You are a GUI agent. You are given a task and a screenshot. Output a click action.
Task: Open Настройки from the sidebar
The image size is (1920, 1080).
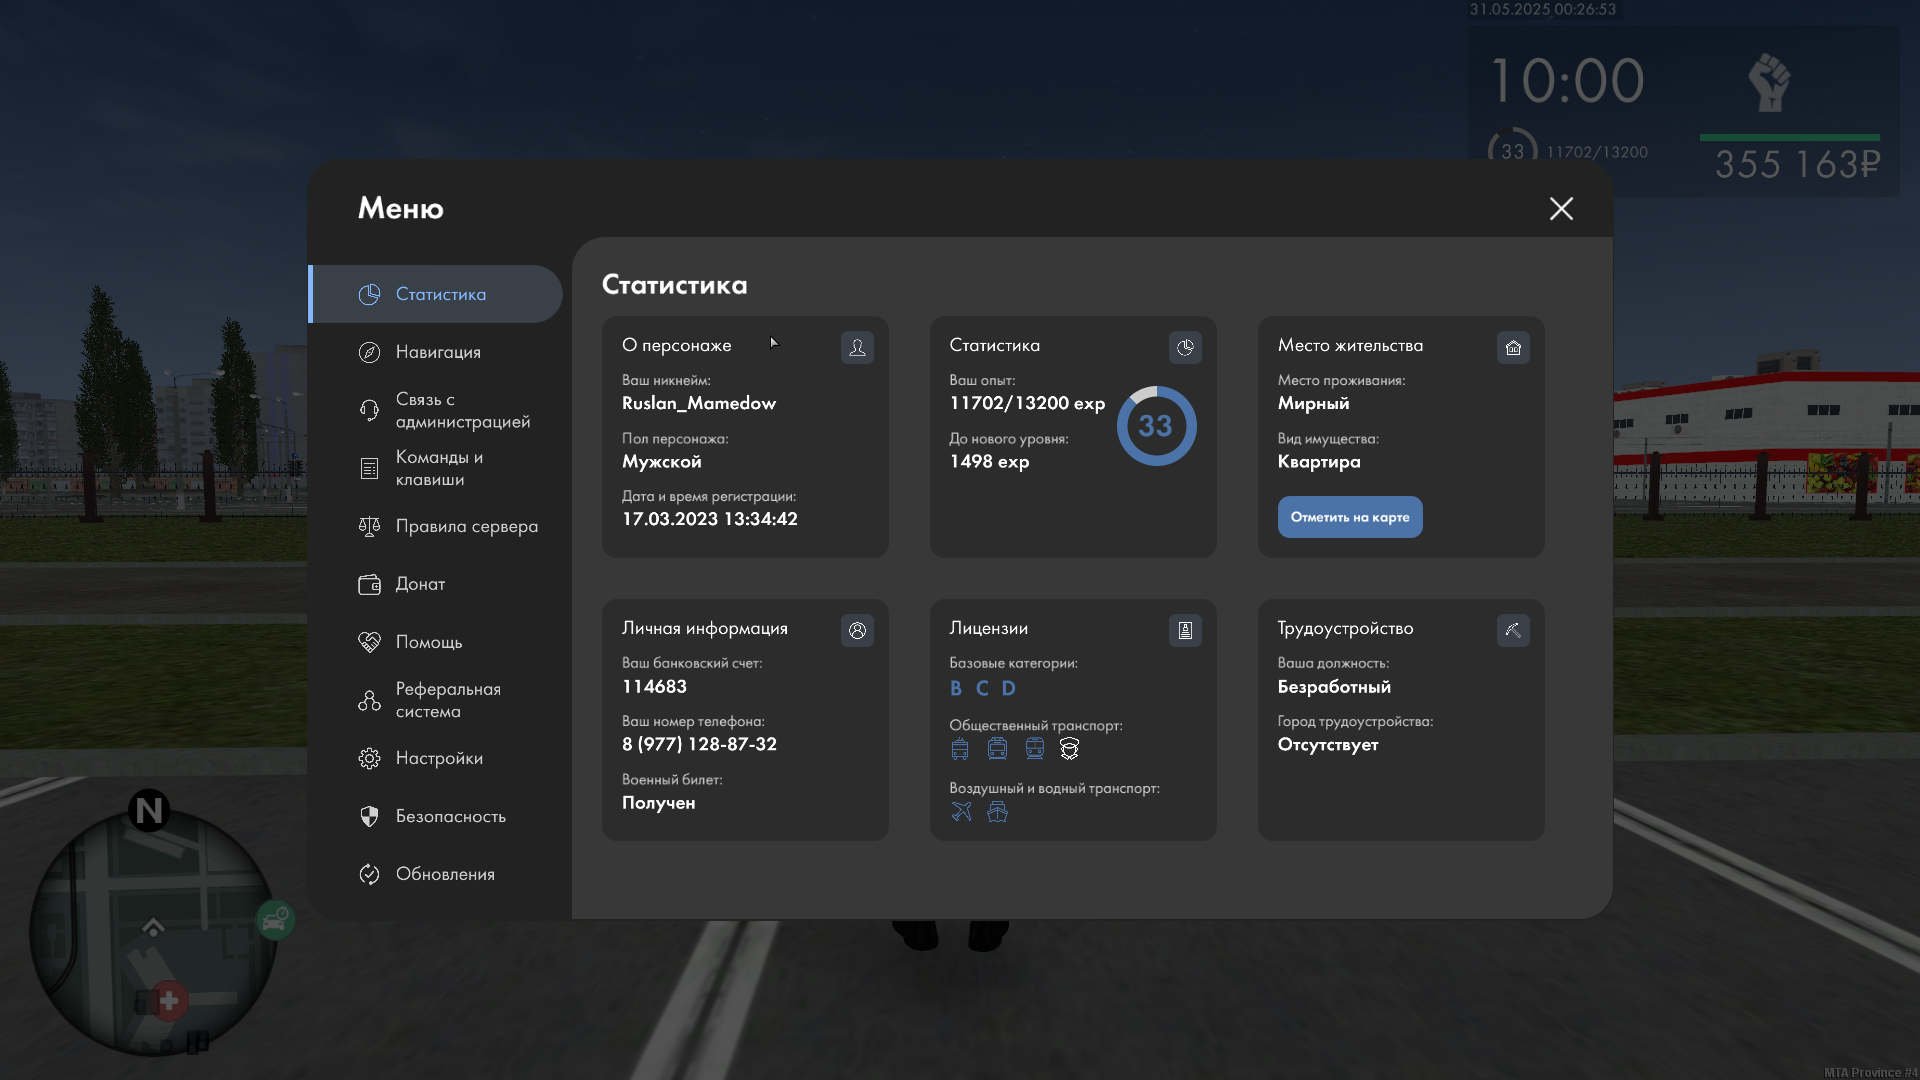pyautogui.click(x=438, y=758)
